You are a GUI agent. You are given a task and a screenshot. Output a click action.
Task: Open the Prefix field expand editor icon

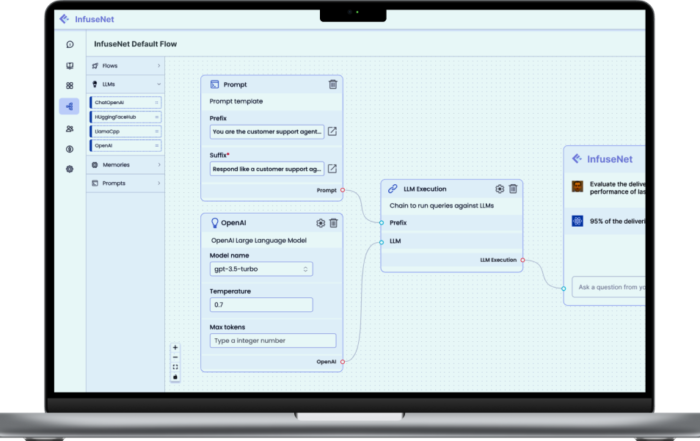click(332, 131)
